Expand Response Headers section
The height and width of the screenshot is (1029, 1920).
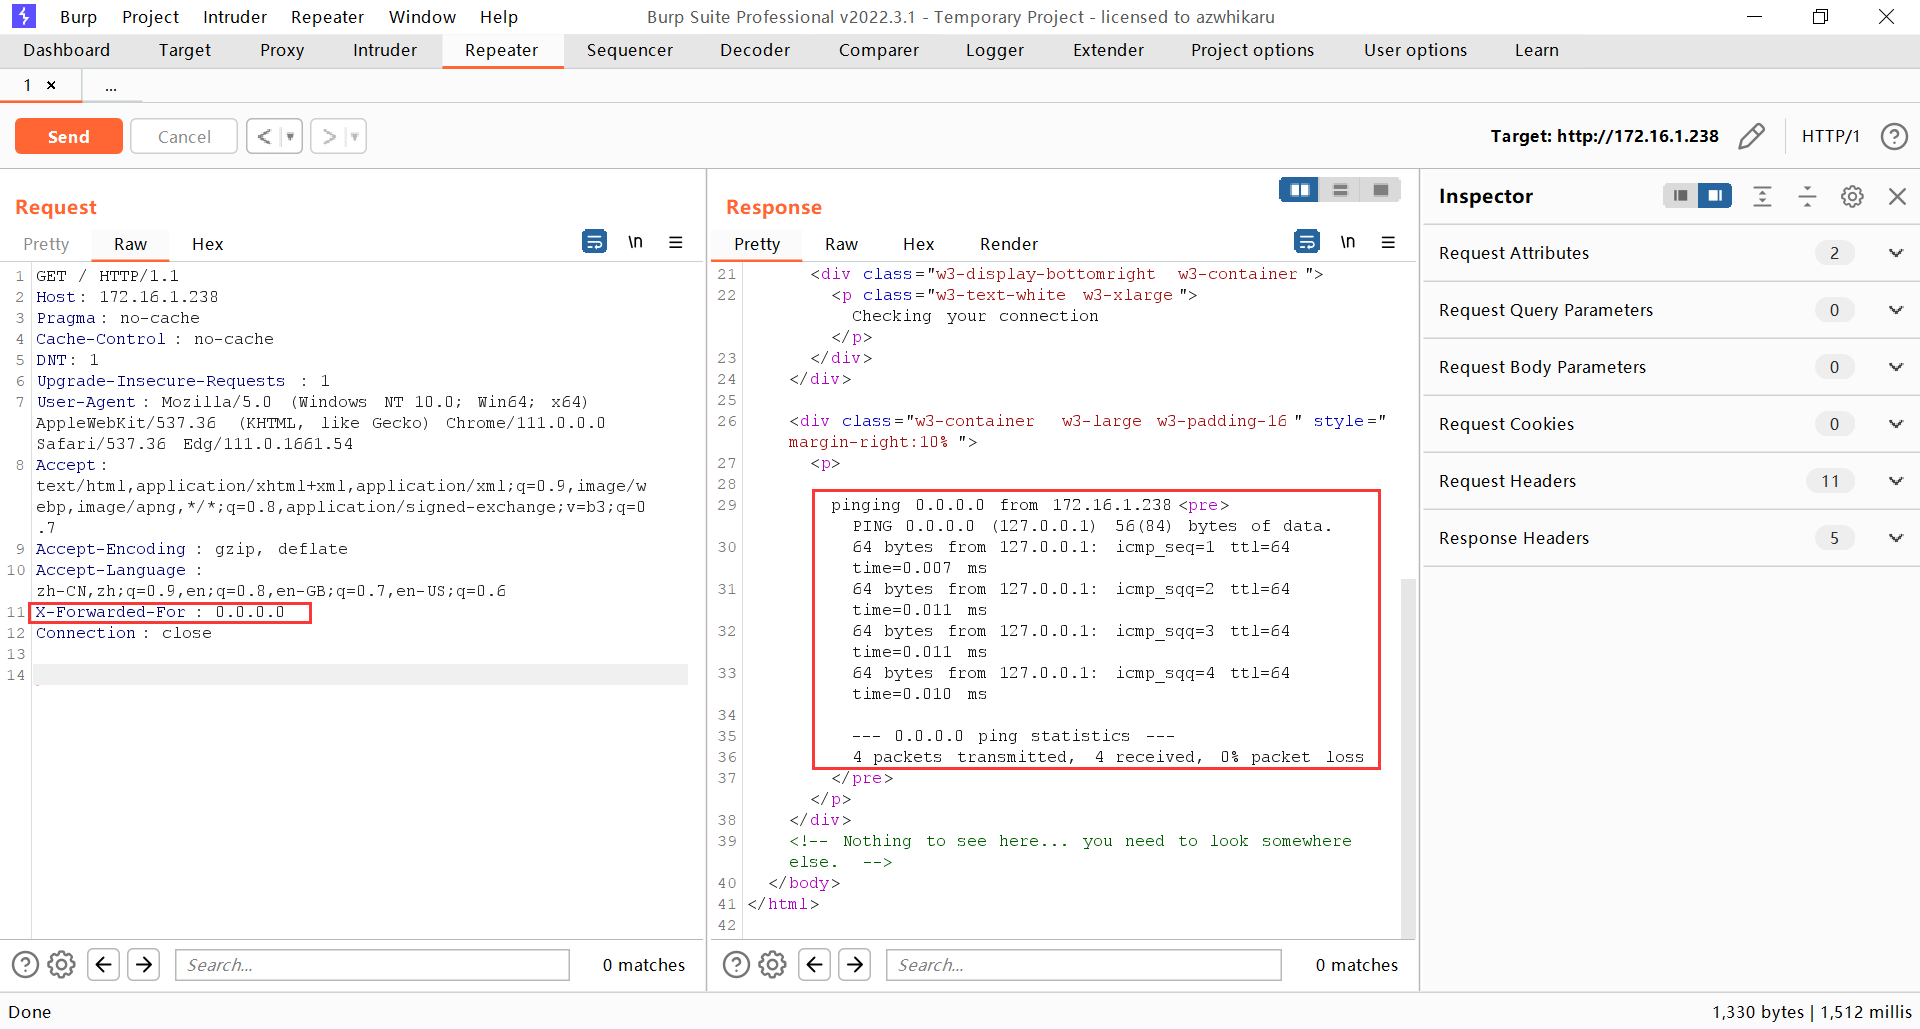click(1895, 538)
